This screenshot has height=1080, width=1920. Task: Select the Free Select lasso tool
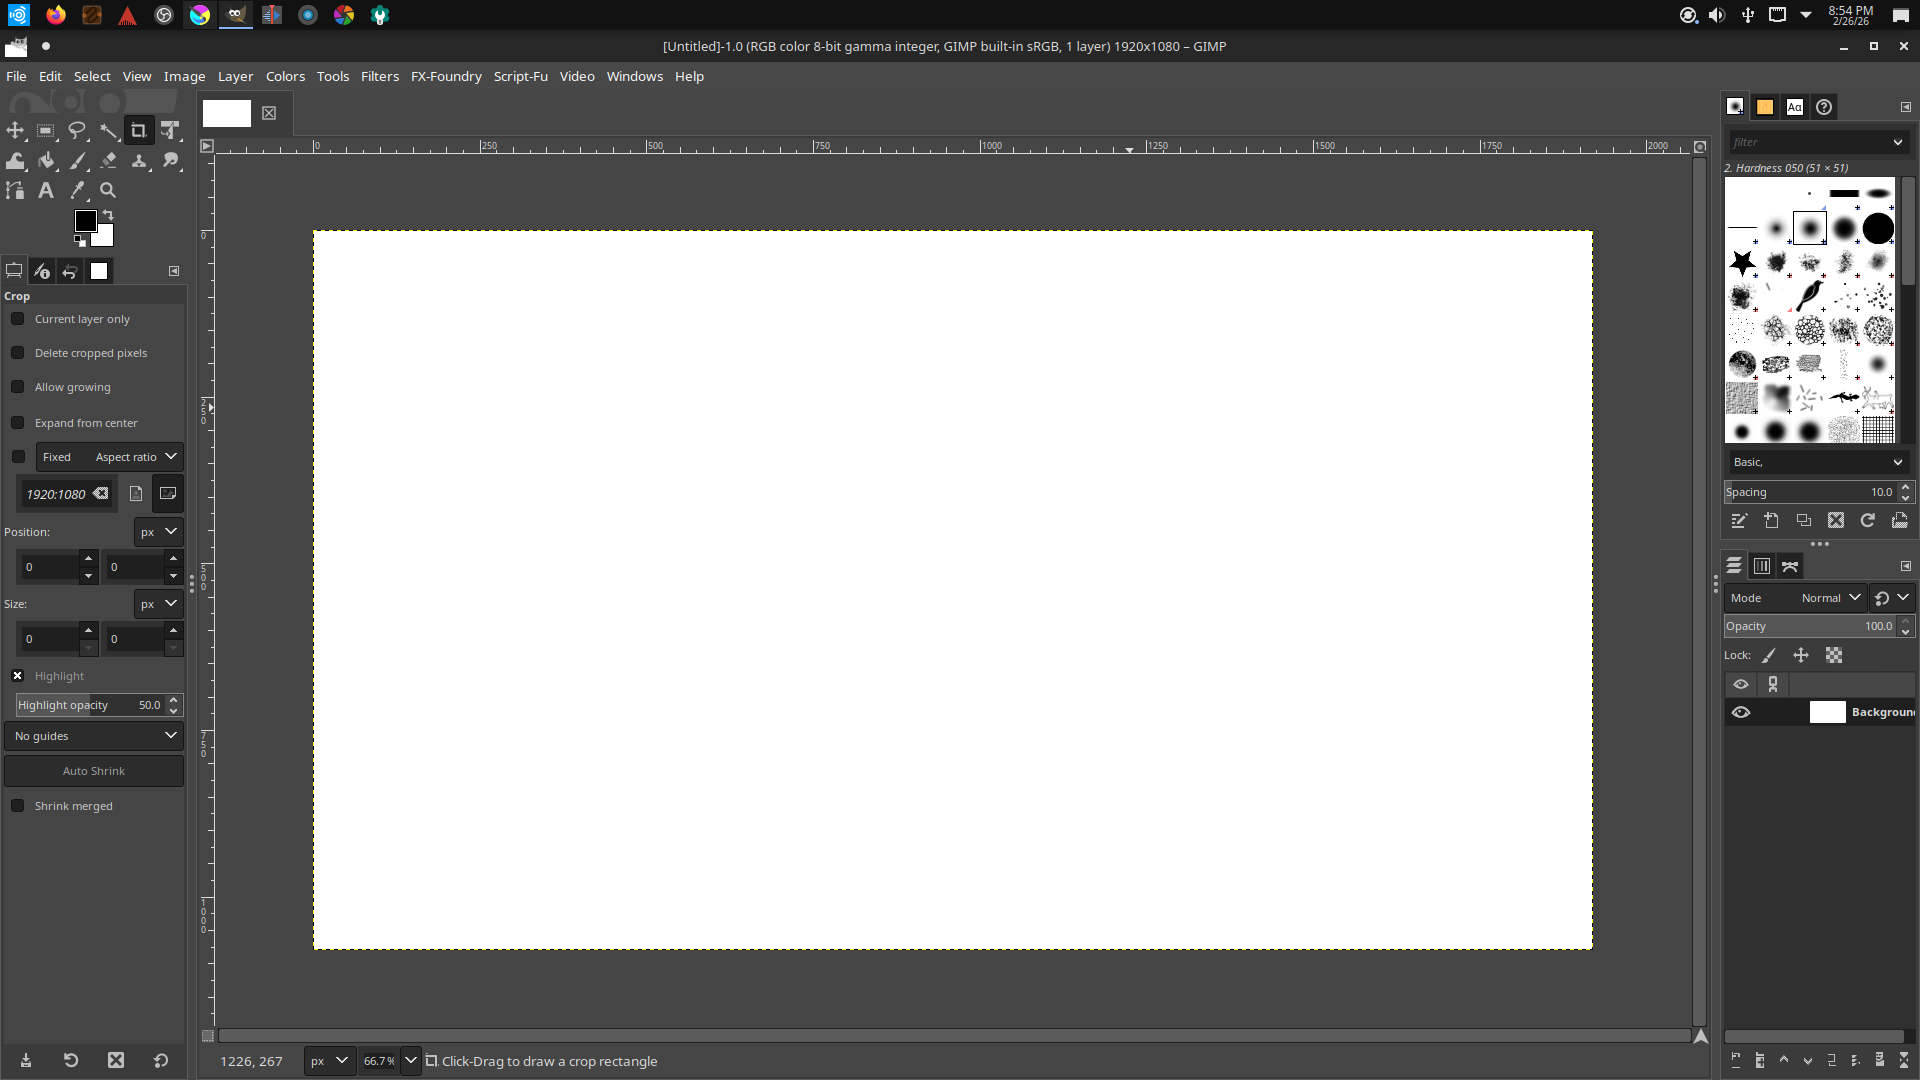coord(77,130)
